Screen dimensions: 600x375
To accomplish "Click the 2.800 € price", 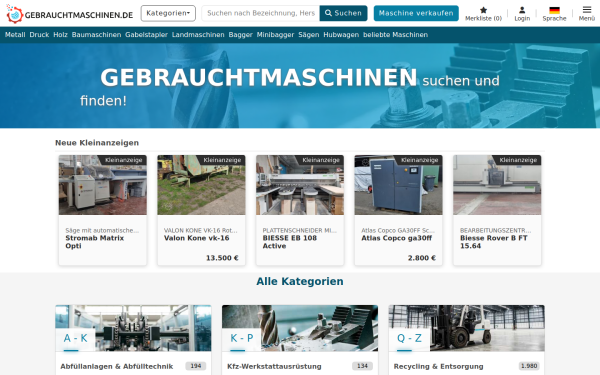I will (x=422, y=258).
